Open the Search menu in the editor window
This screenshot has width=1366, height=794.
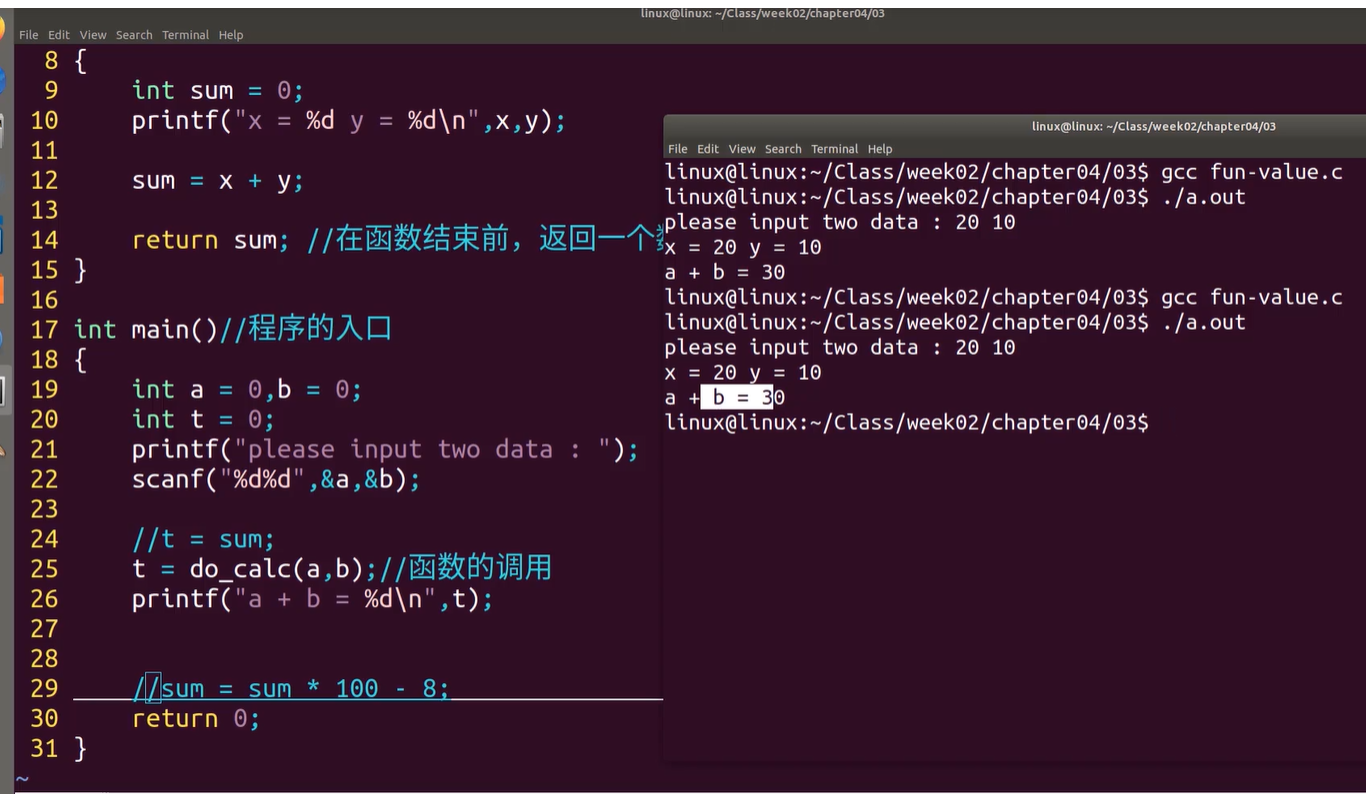(x=134, y=35)
